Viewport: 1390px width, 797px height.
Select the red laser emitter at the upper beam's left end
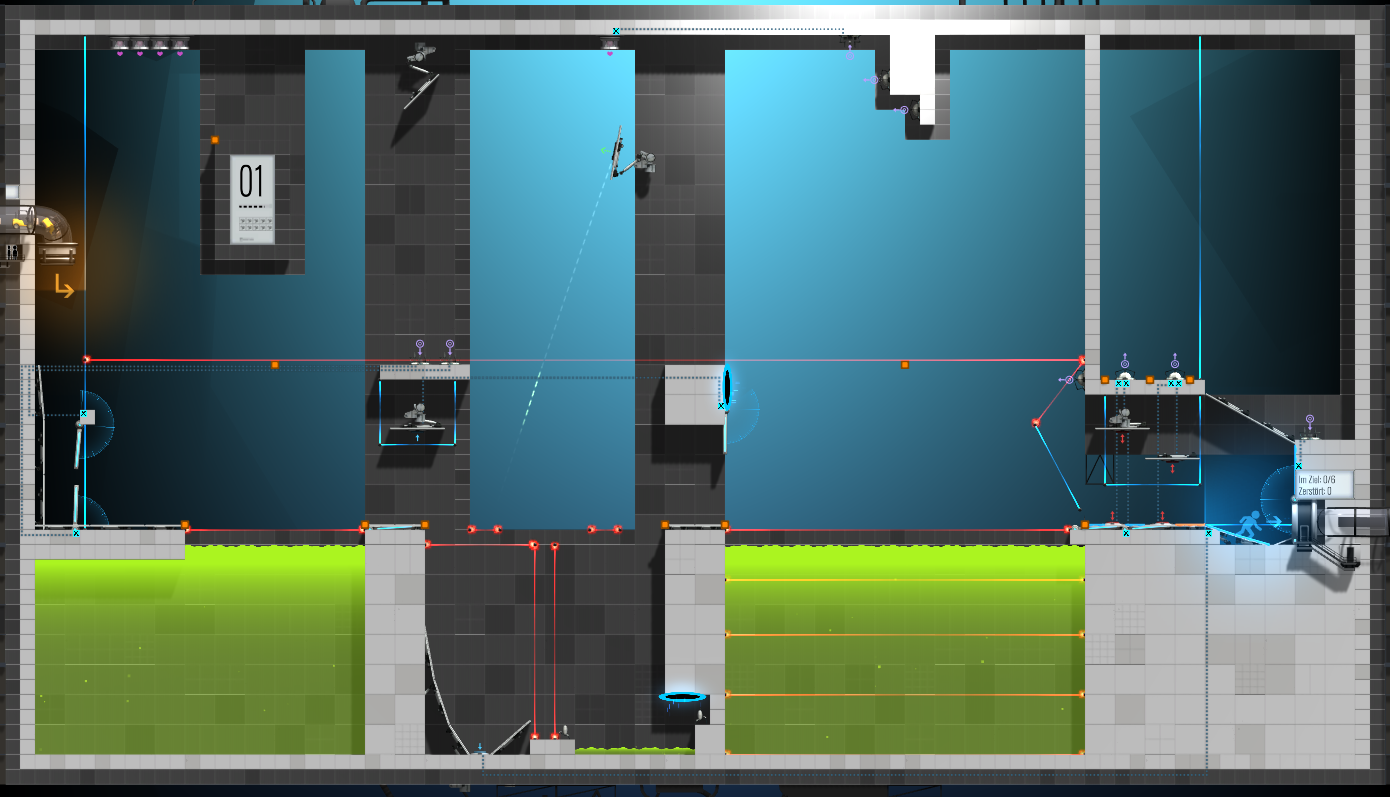coord(87,359)
